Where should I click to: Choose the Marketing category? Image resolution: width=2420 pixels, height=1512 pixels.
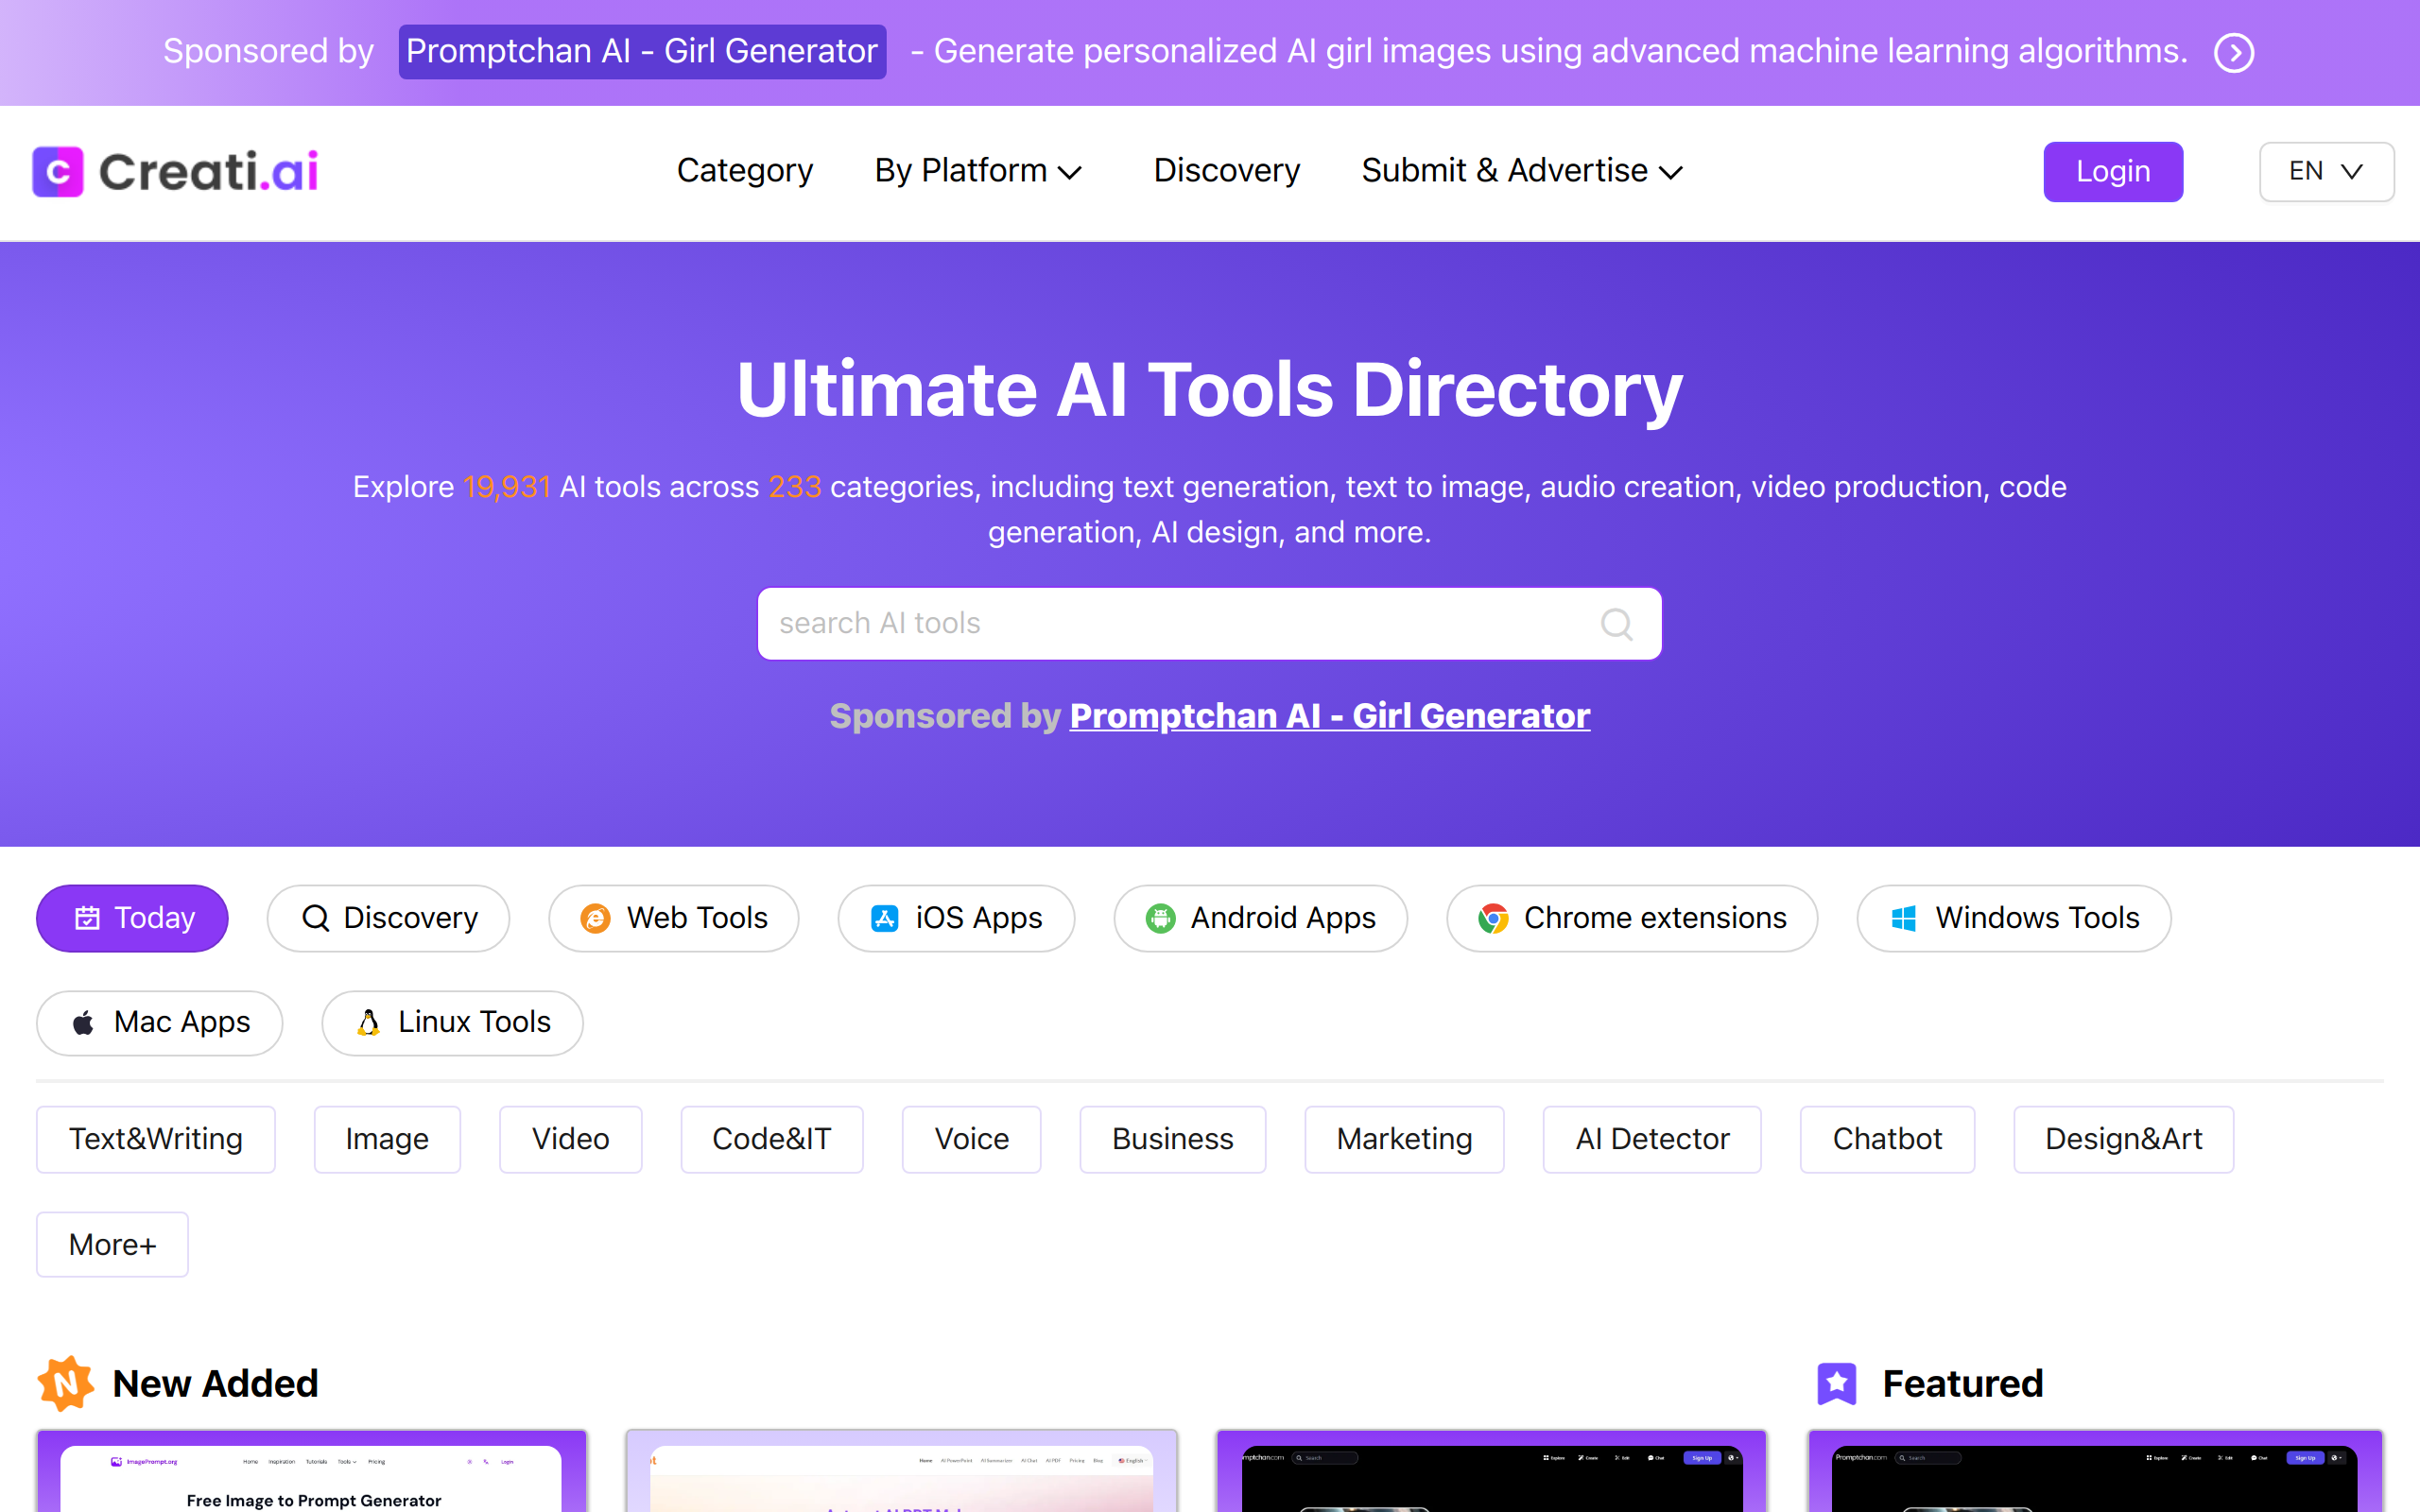pos(1404,1139)
